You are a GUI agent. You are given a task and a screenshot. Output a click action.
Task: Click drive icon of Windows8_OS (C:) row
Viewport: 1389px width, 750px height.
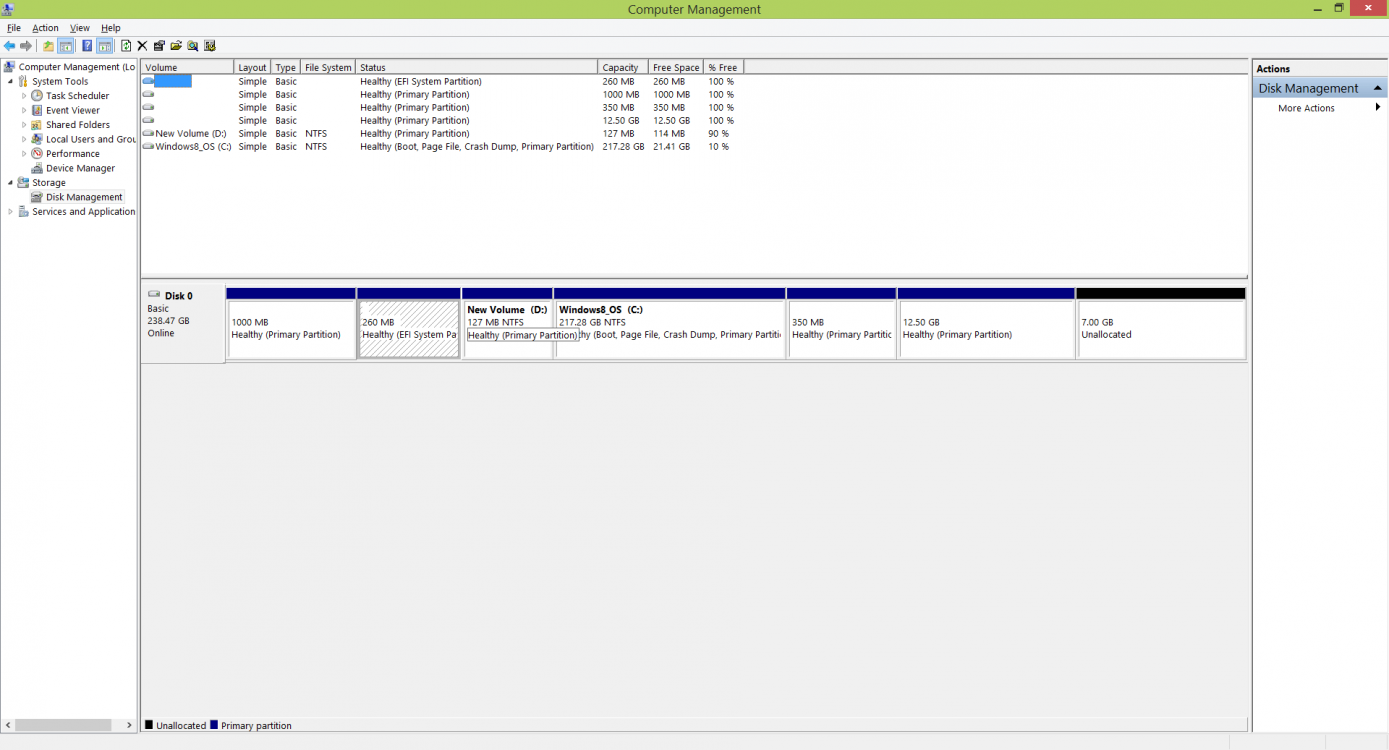coord(148,146)
